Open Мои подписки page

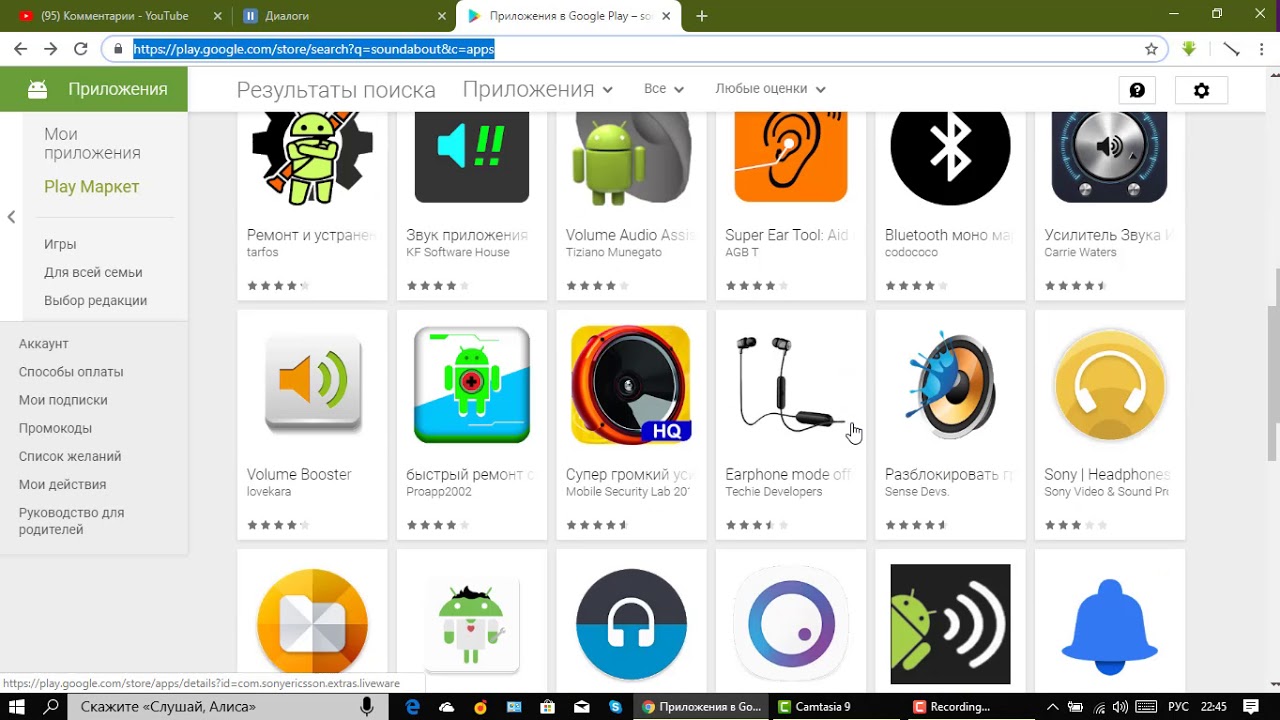coord(63,400)
